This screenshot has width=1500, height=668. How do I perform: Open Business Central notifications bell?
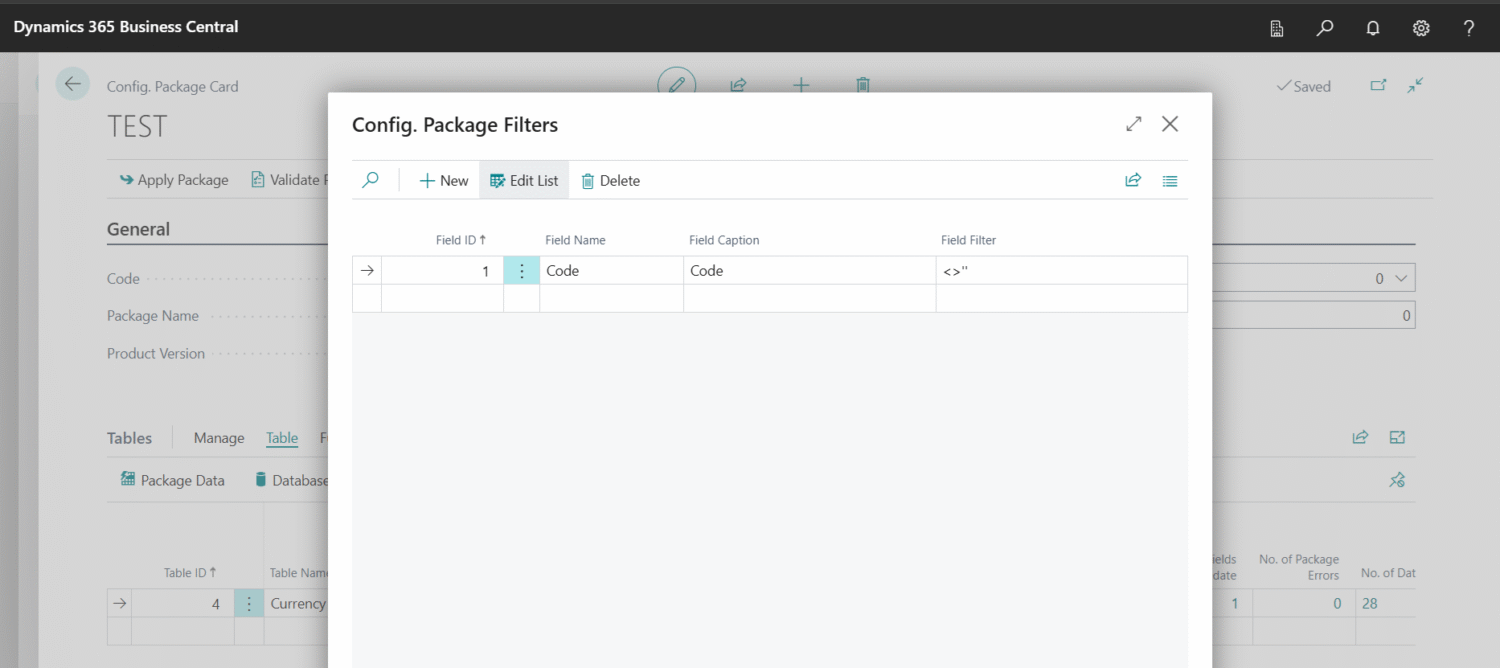(1373, 27)
